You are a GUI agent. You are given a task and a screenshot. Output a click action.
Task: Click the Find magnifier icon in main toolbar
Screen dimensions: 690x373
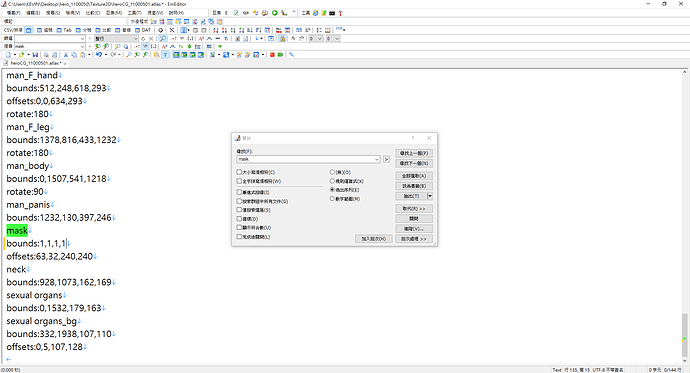(128, 55)
